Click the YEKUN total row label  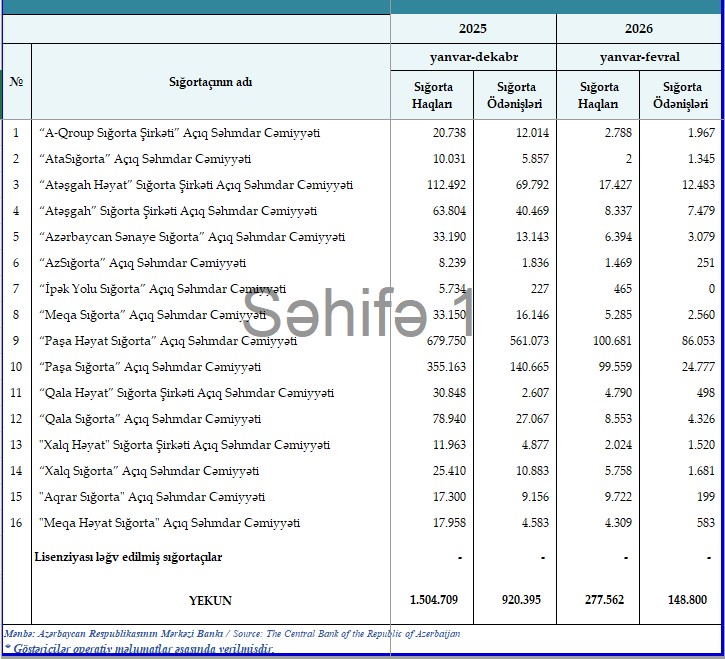(x=210, y=600)
